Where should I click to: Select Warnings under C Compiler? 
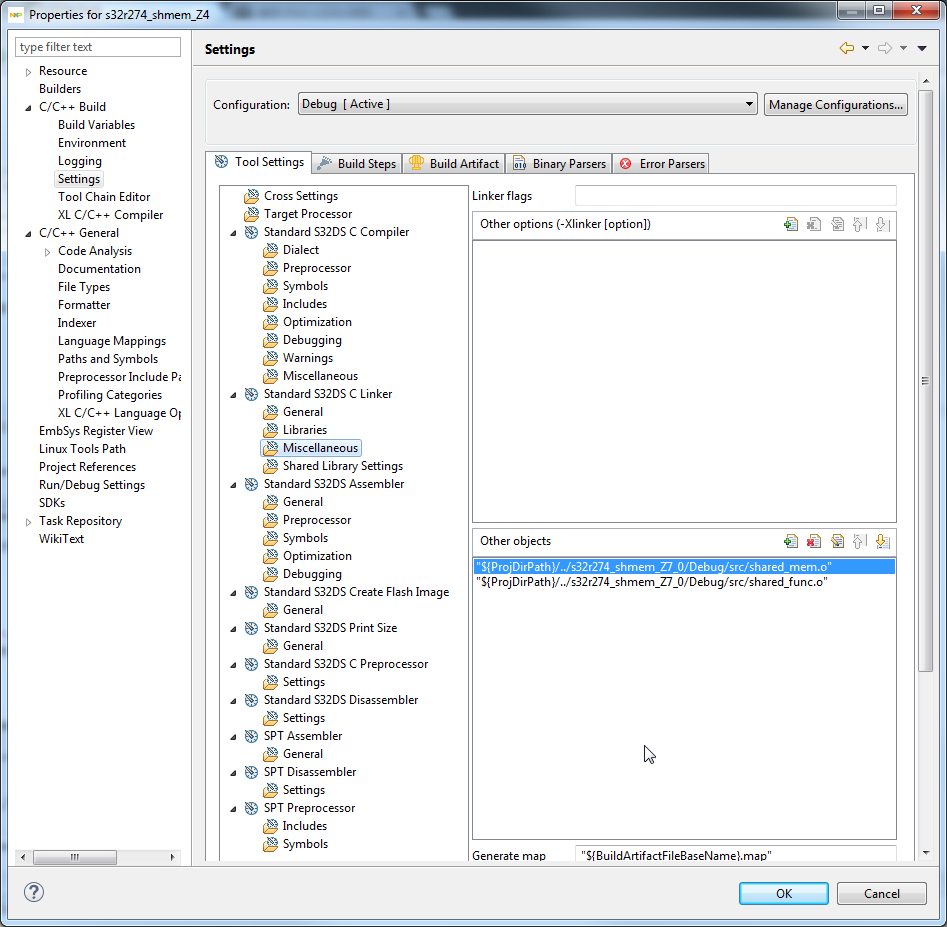click(x=307, y=358)
